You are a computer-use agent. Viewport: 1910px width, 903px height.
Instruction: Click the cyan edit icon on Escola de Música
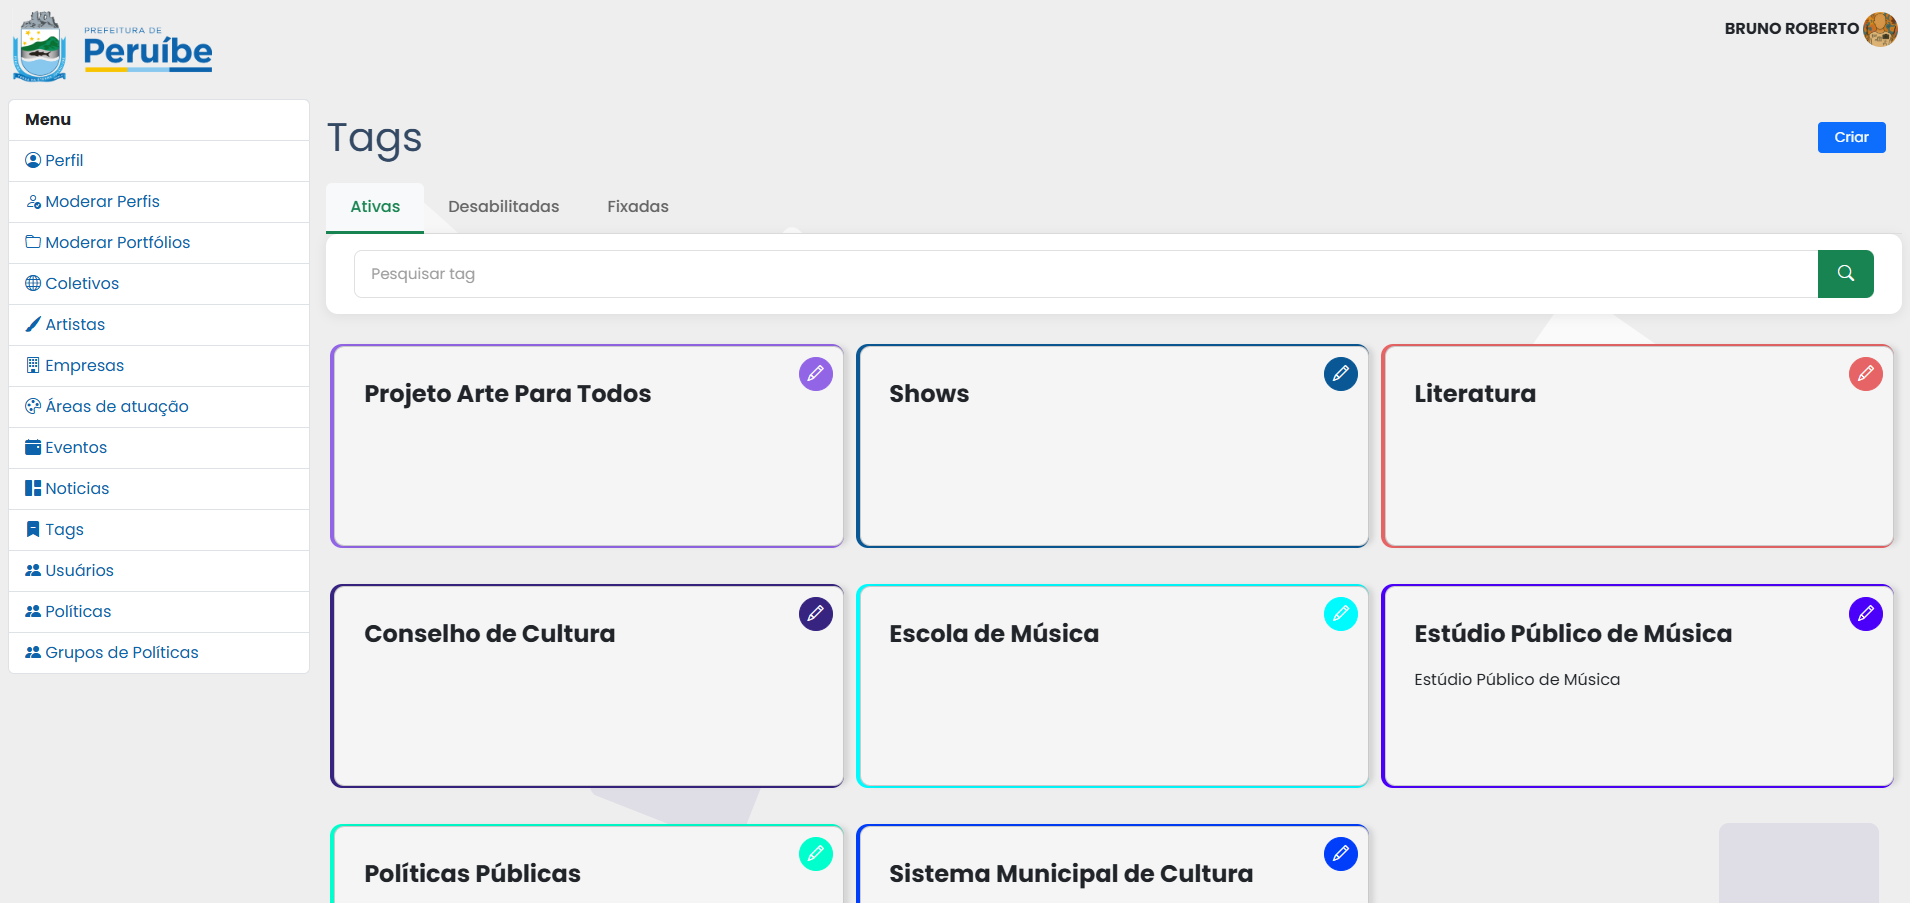(x=1341, y=614)
